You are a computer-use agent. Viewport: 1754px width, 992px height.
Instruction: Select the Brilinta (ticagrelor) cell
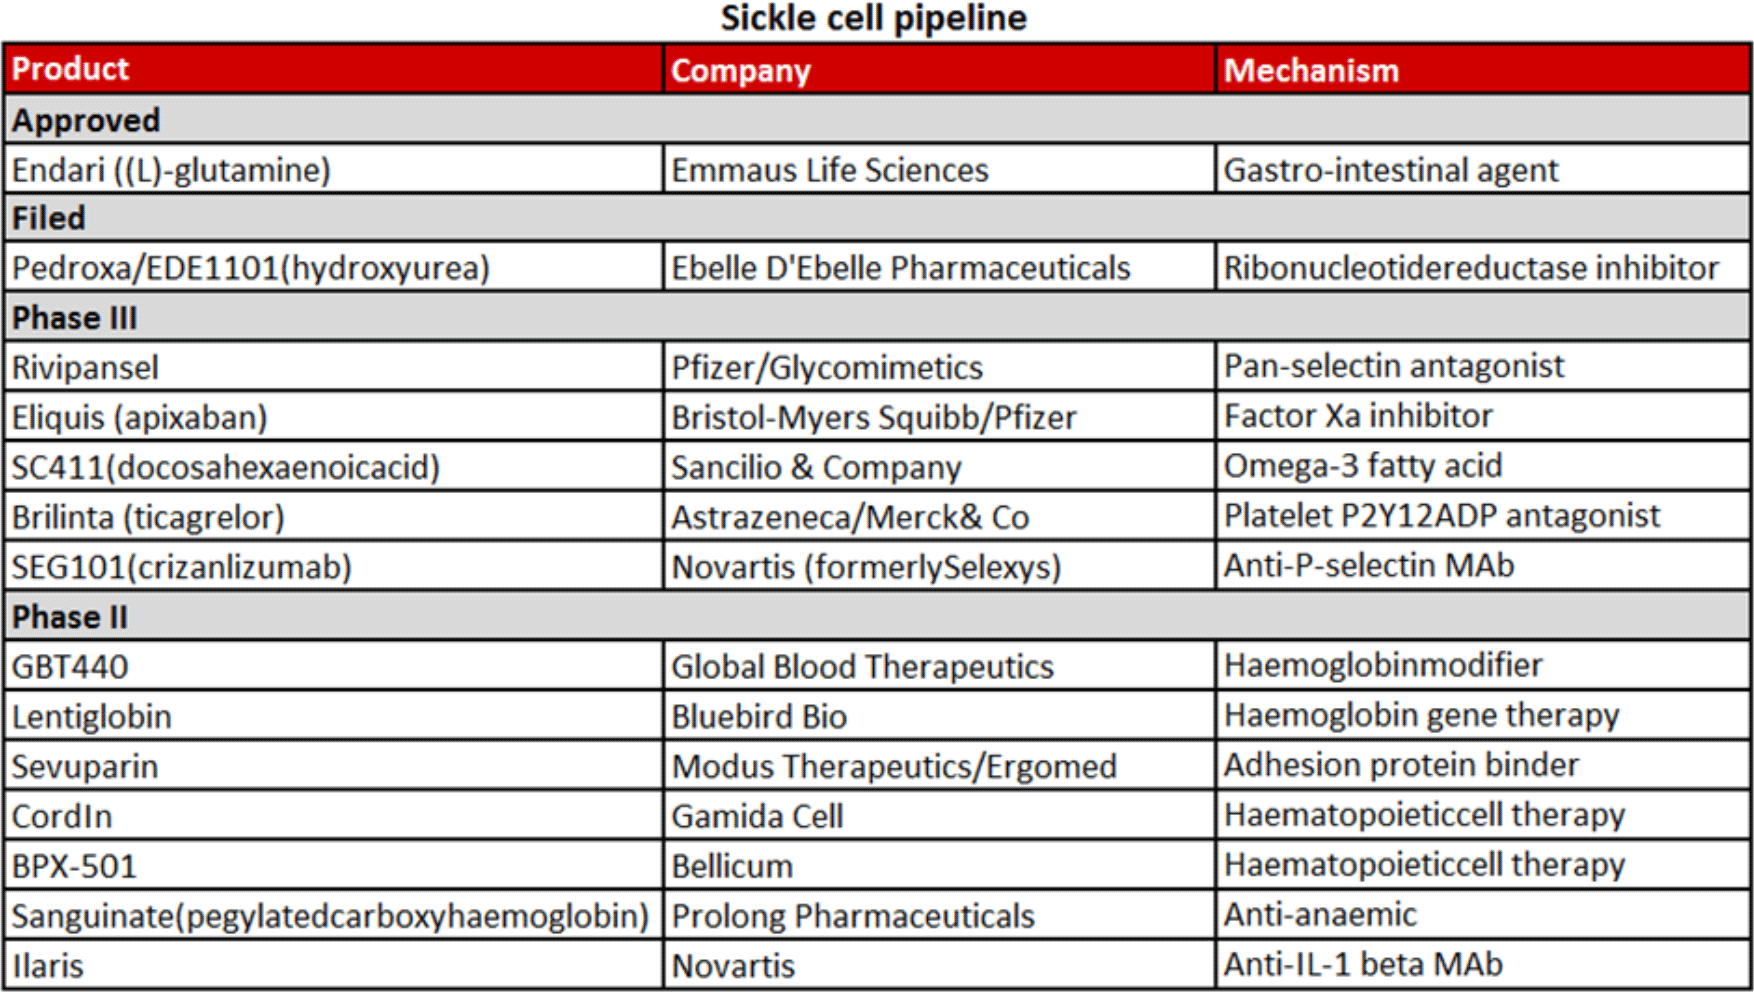(333, 516)
